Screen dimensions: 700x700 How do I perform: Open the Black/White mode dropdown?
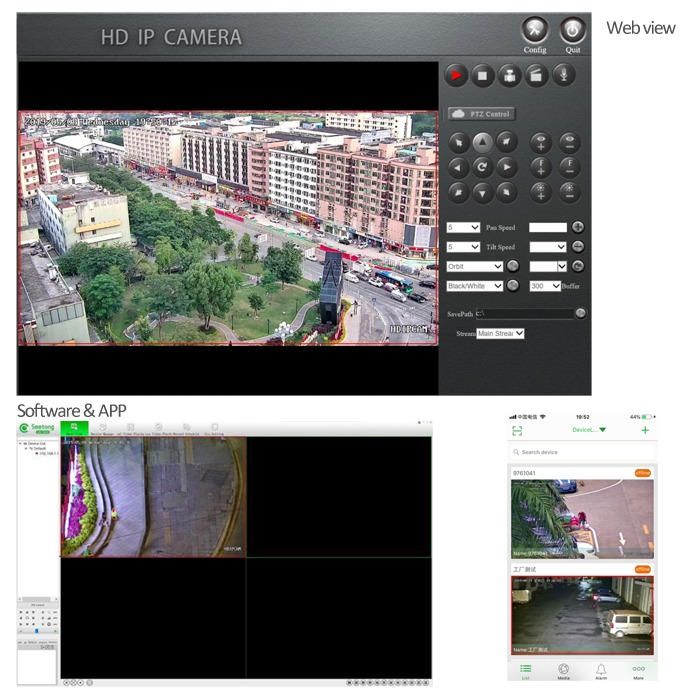pyautogui.click(x=475, y=286)
